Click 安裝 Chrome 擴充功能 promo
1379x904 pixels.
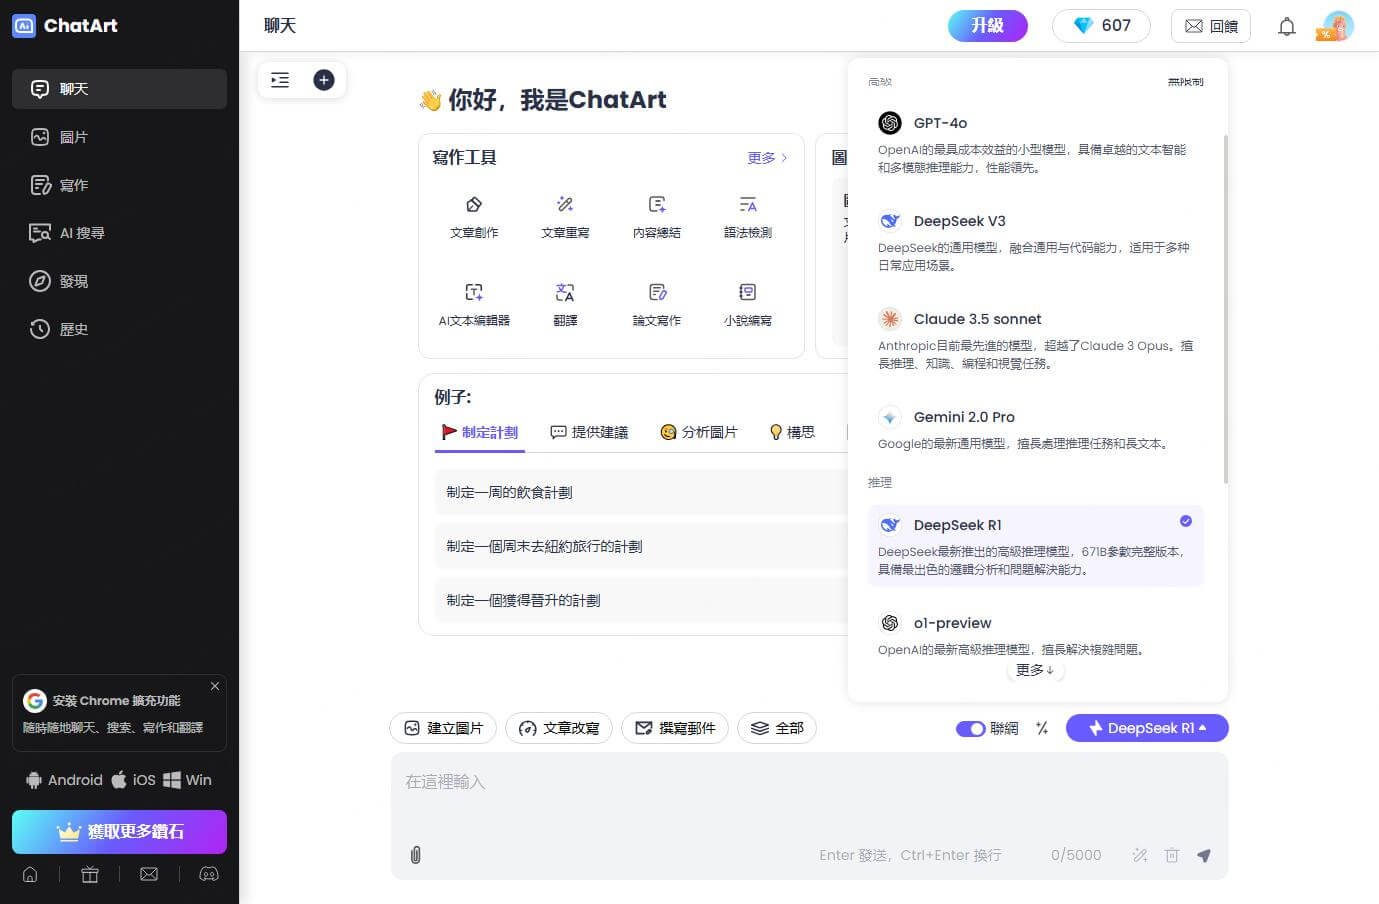click(119, 713)
